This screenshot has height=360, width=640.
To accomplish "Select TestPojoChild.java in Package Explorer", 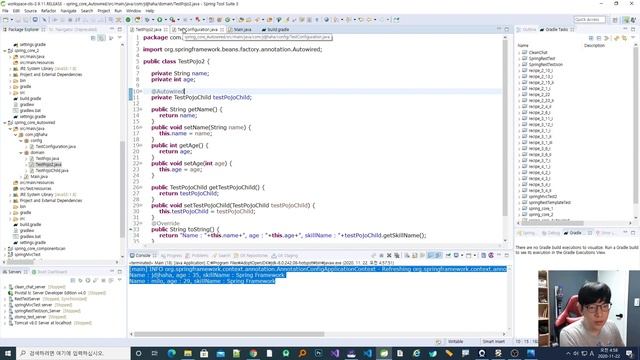I will [x=52, y=171].
